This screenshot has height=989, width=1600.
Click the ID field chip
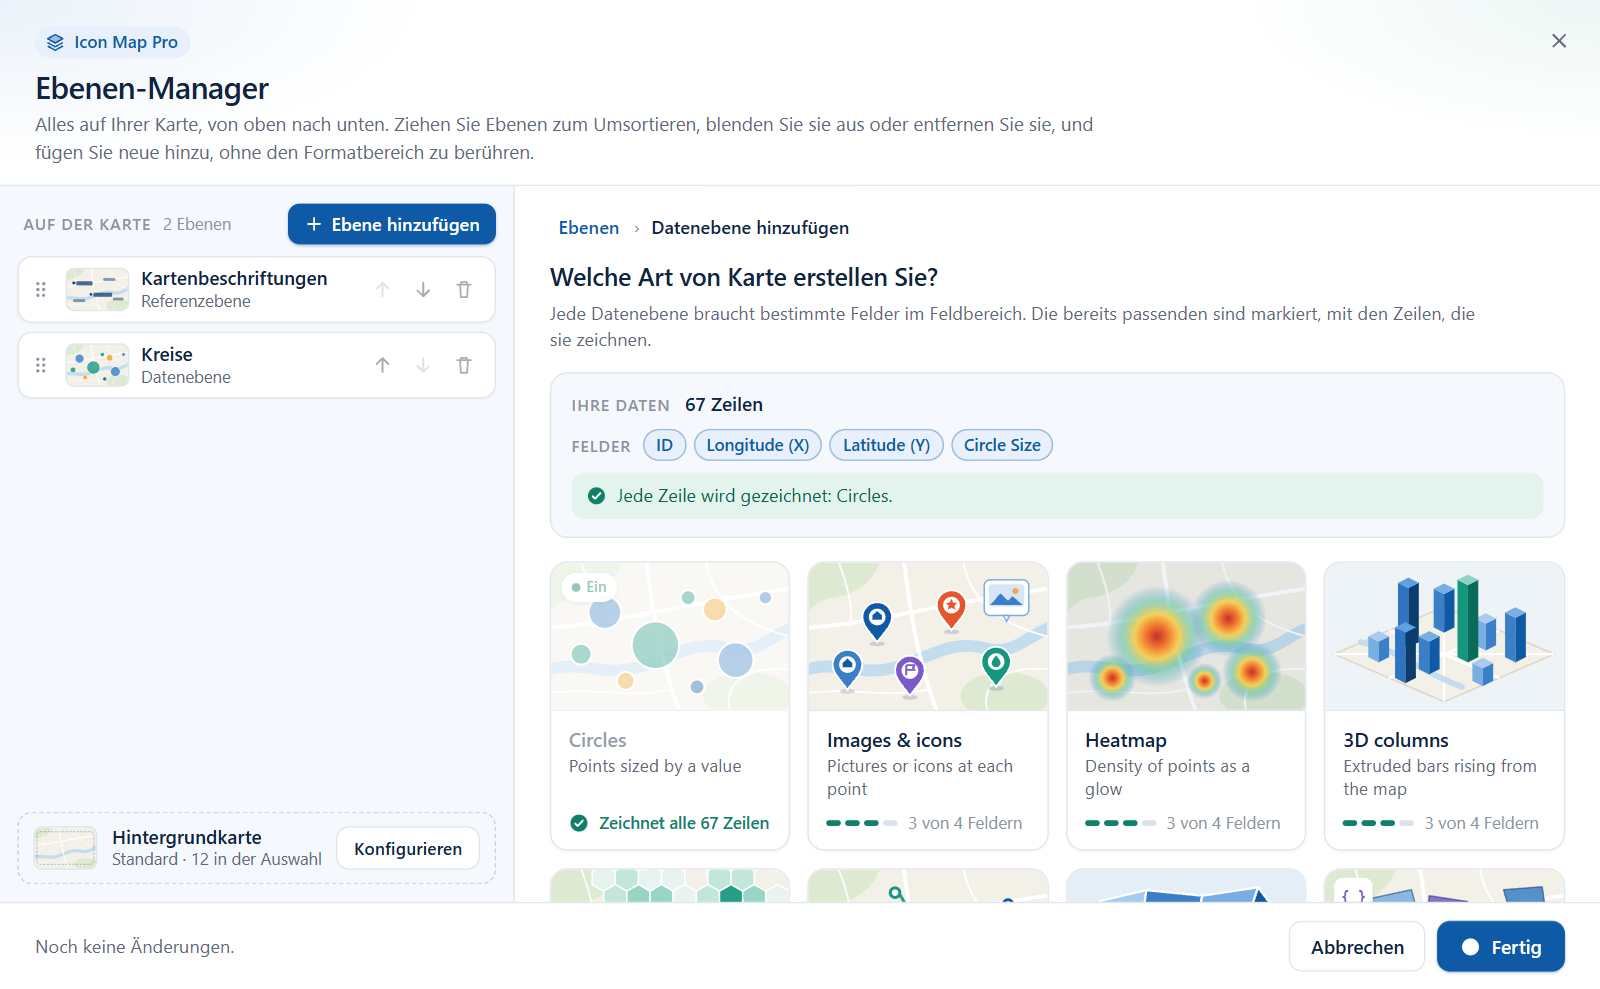coord(665,446)
